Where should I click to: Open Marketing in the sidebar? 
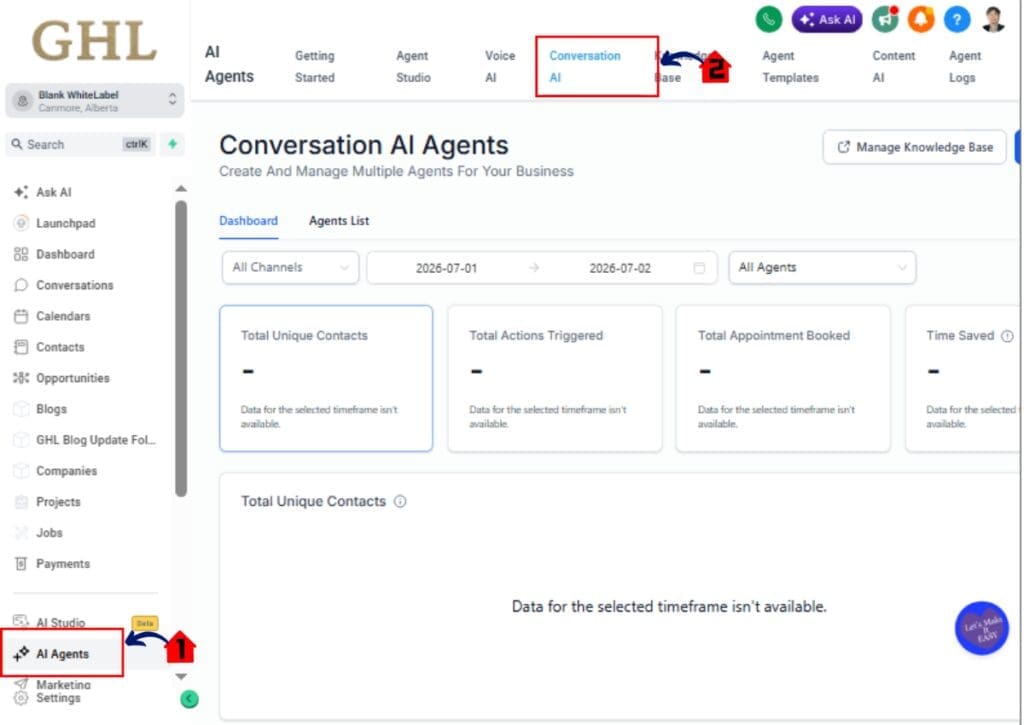(x=53, y=685)
